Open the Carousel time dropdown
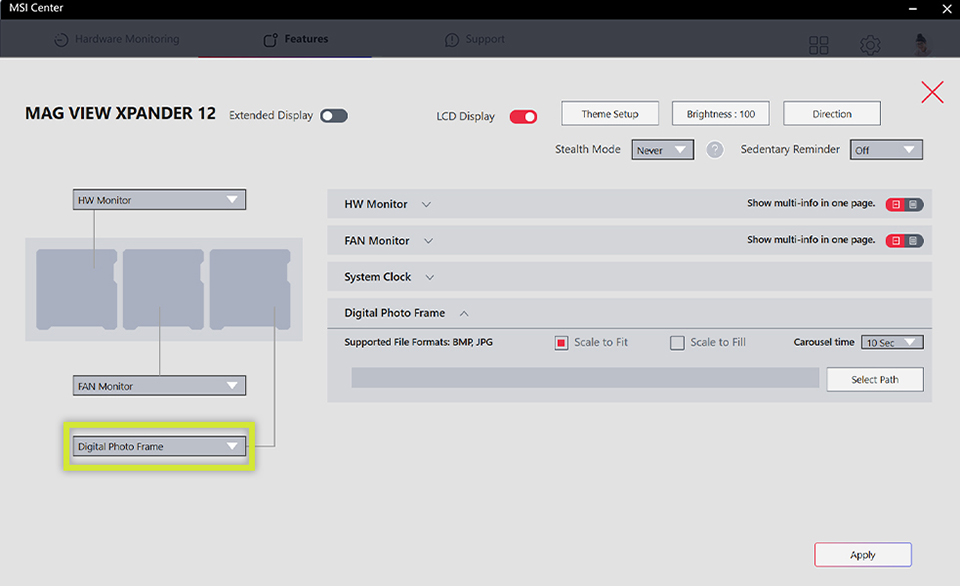960x586 pixels. [892, 342]
